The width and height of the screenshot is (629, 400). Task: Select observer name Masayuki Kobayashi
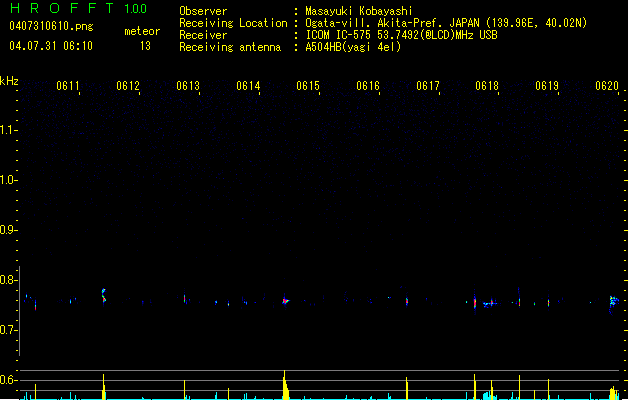coord(359,11)
